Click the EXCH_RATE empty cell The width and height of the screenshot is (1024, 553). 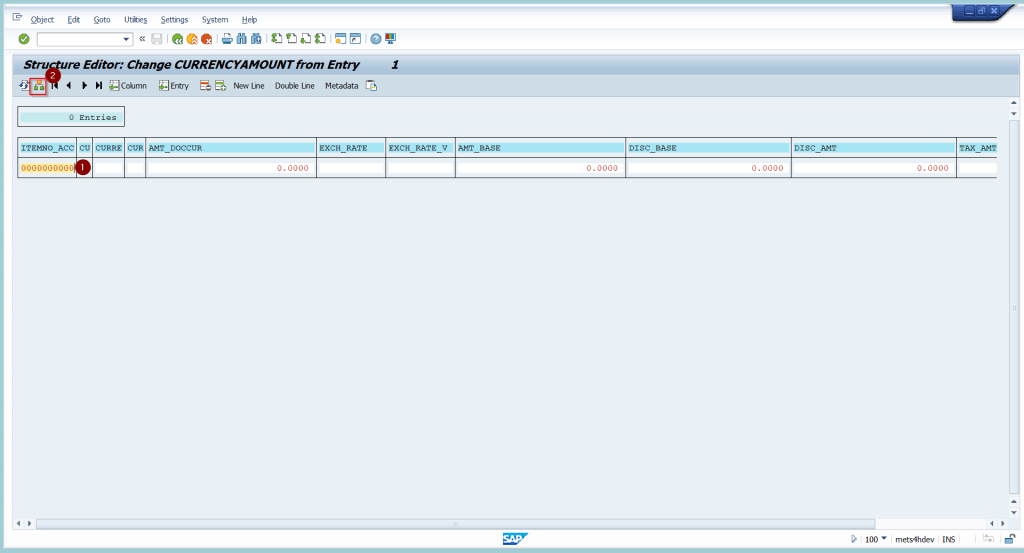[x=351, y=168]
